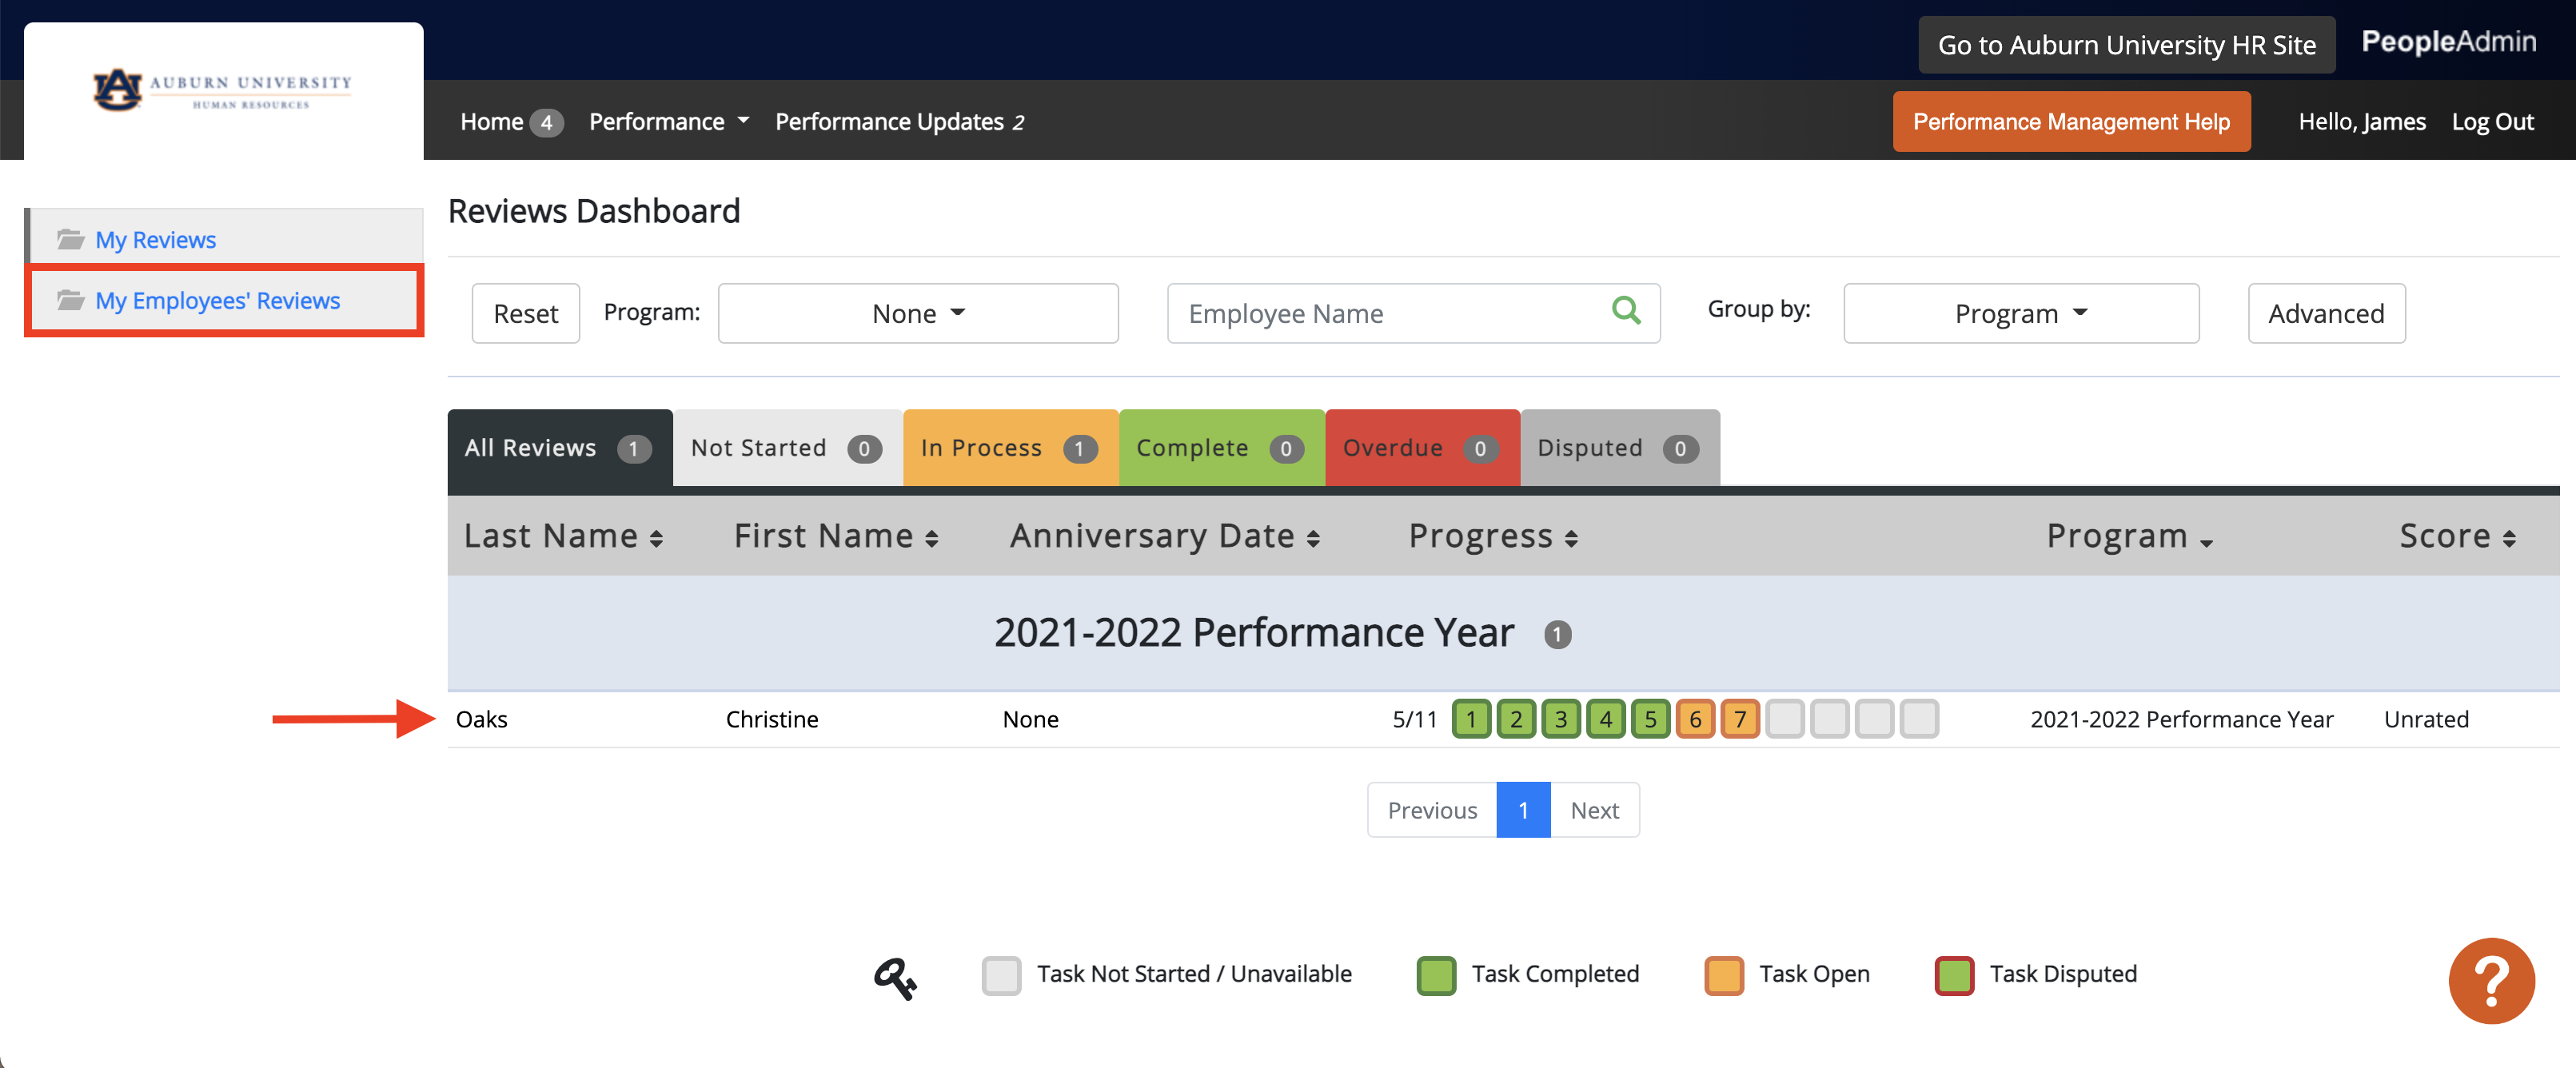Click the Task Disputed red-bordered legend swatch
Image resolution: width=2576 pixels, height=1068 pixels.
pos(1954,975)
